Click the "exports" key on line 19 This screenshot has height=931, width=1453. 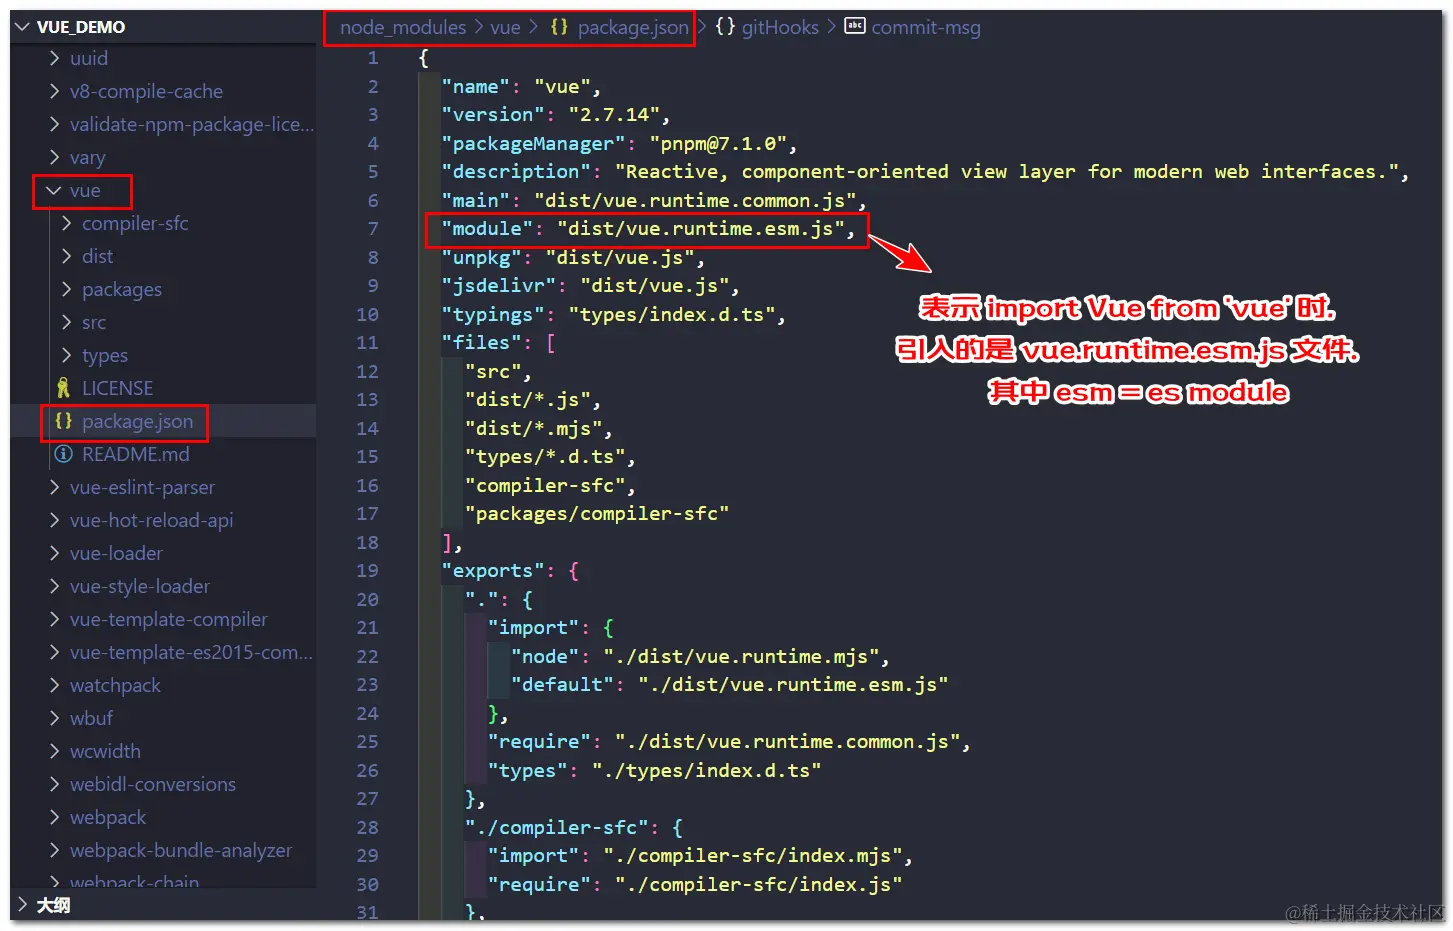pos(492,571)
